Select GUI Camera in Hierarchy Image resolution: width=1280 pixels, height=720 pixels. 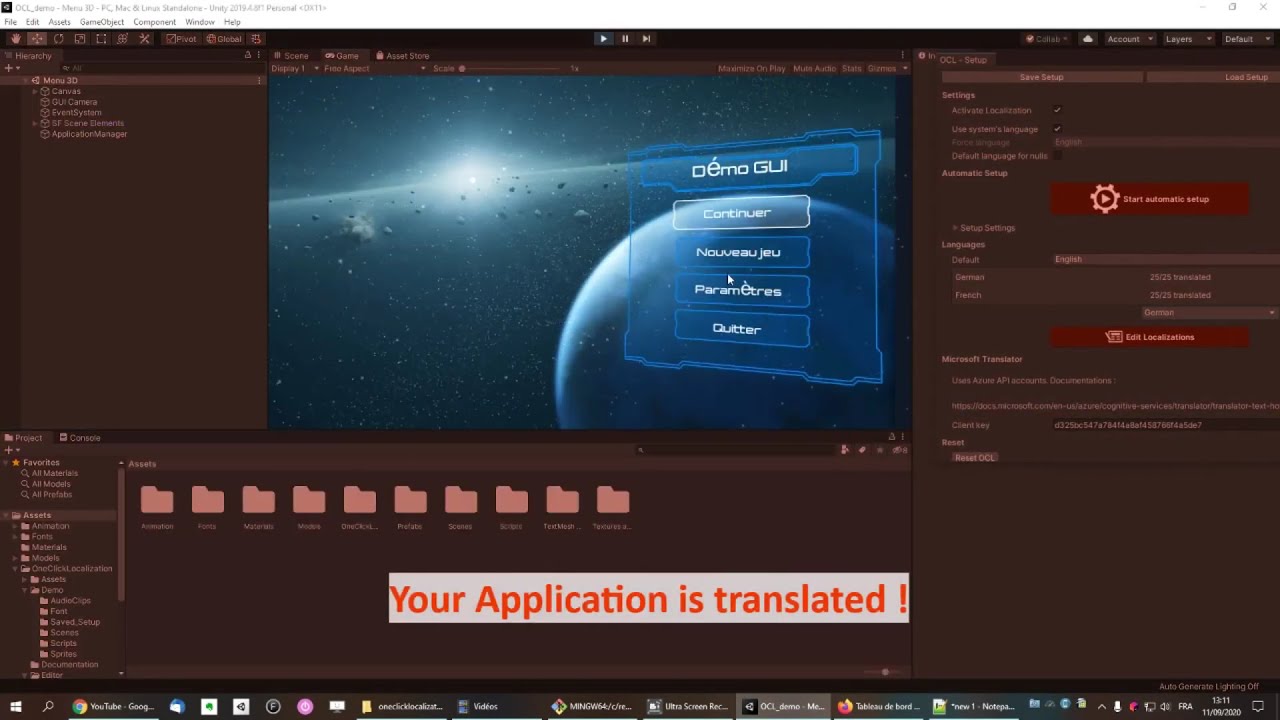(74, 102)
